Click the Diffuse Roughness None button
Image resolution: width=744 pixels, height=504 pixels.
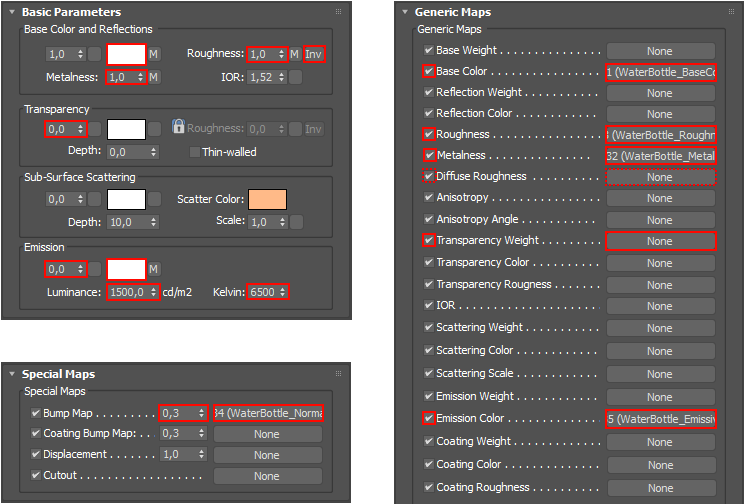tap(660, 177)
